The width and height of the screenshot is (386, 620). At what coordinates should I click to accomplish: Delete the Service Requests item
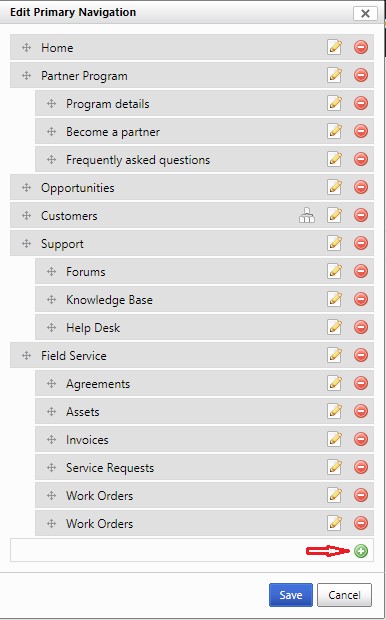361,467
